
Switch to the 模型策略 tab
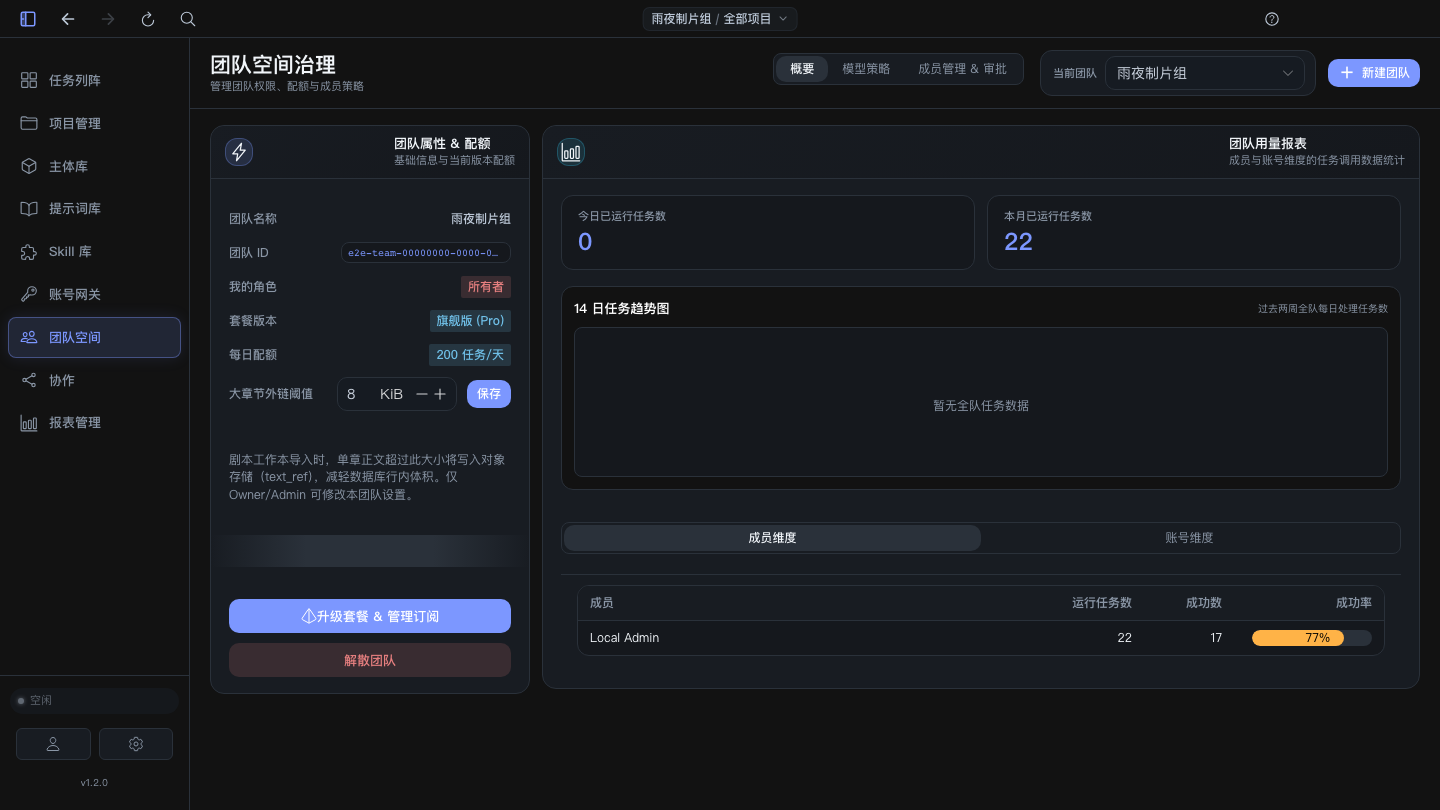tap(866, 69)
